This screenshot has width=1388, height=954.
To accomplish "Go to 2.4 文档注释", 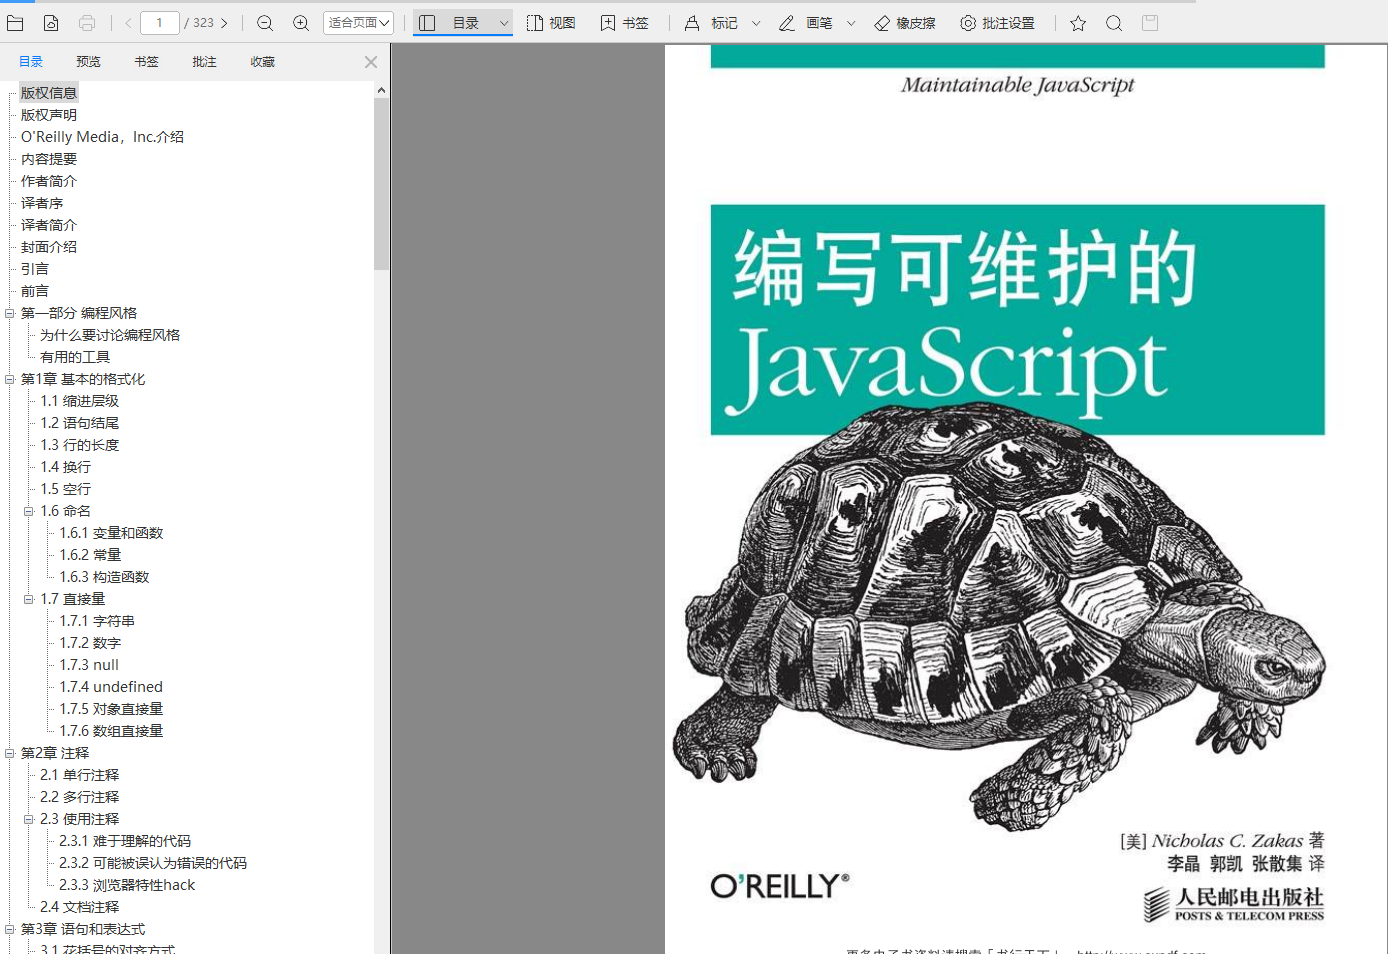I will [80, 907].
